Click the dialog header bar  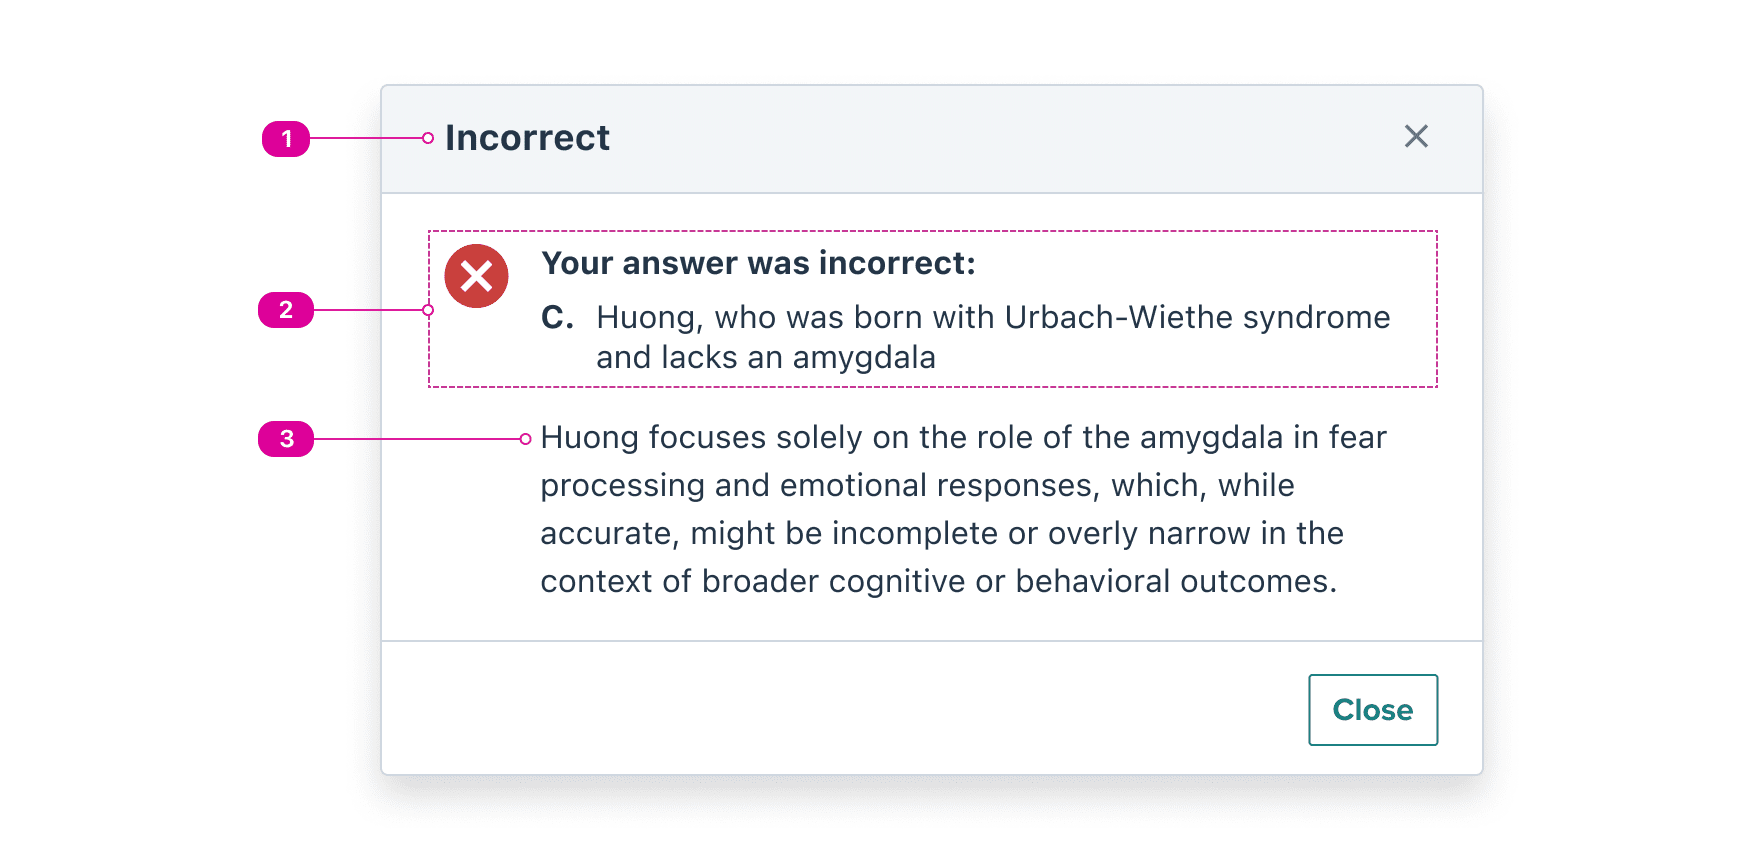(932, 140)
